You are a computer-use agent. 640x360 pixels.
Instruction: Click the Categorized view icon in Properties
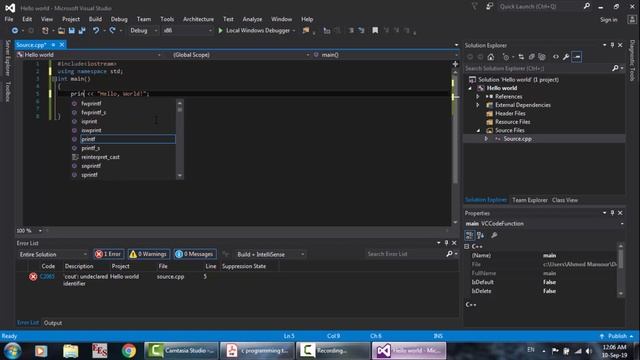tap(469, 235)
